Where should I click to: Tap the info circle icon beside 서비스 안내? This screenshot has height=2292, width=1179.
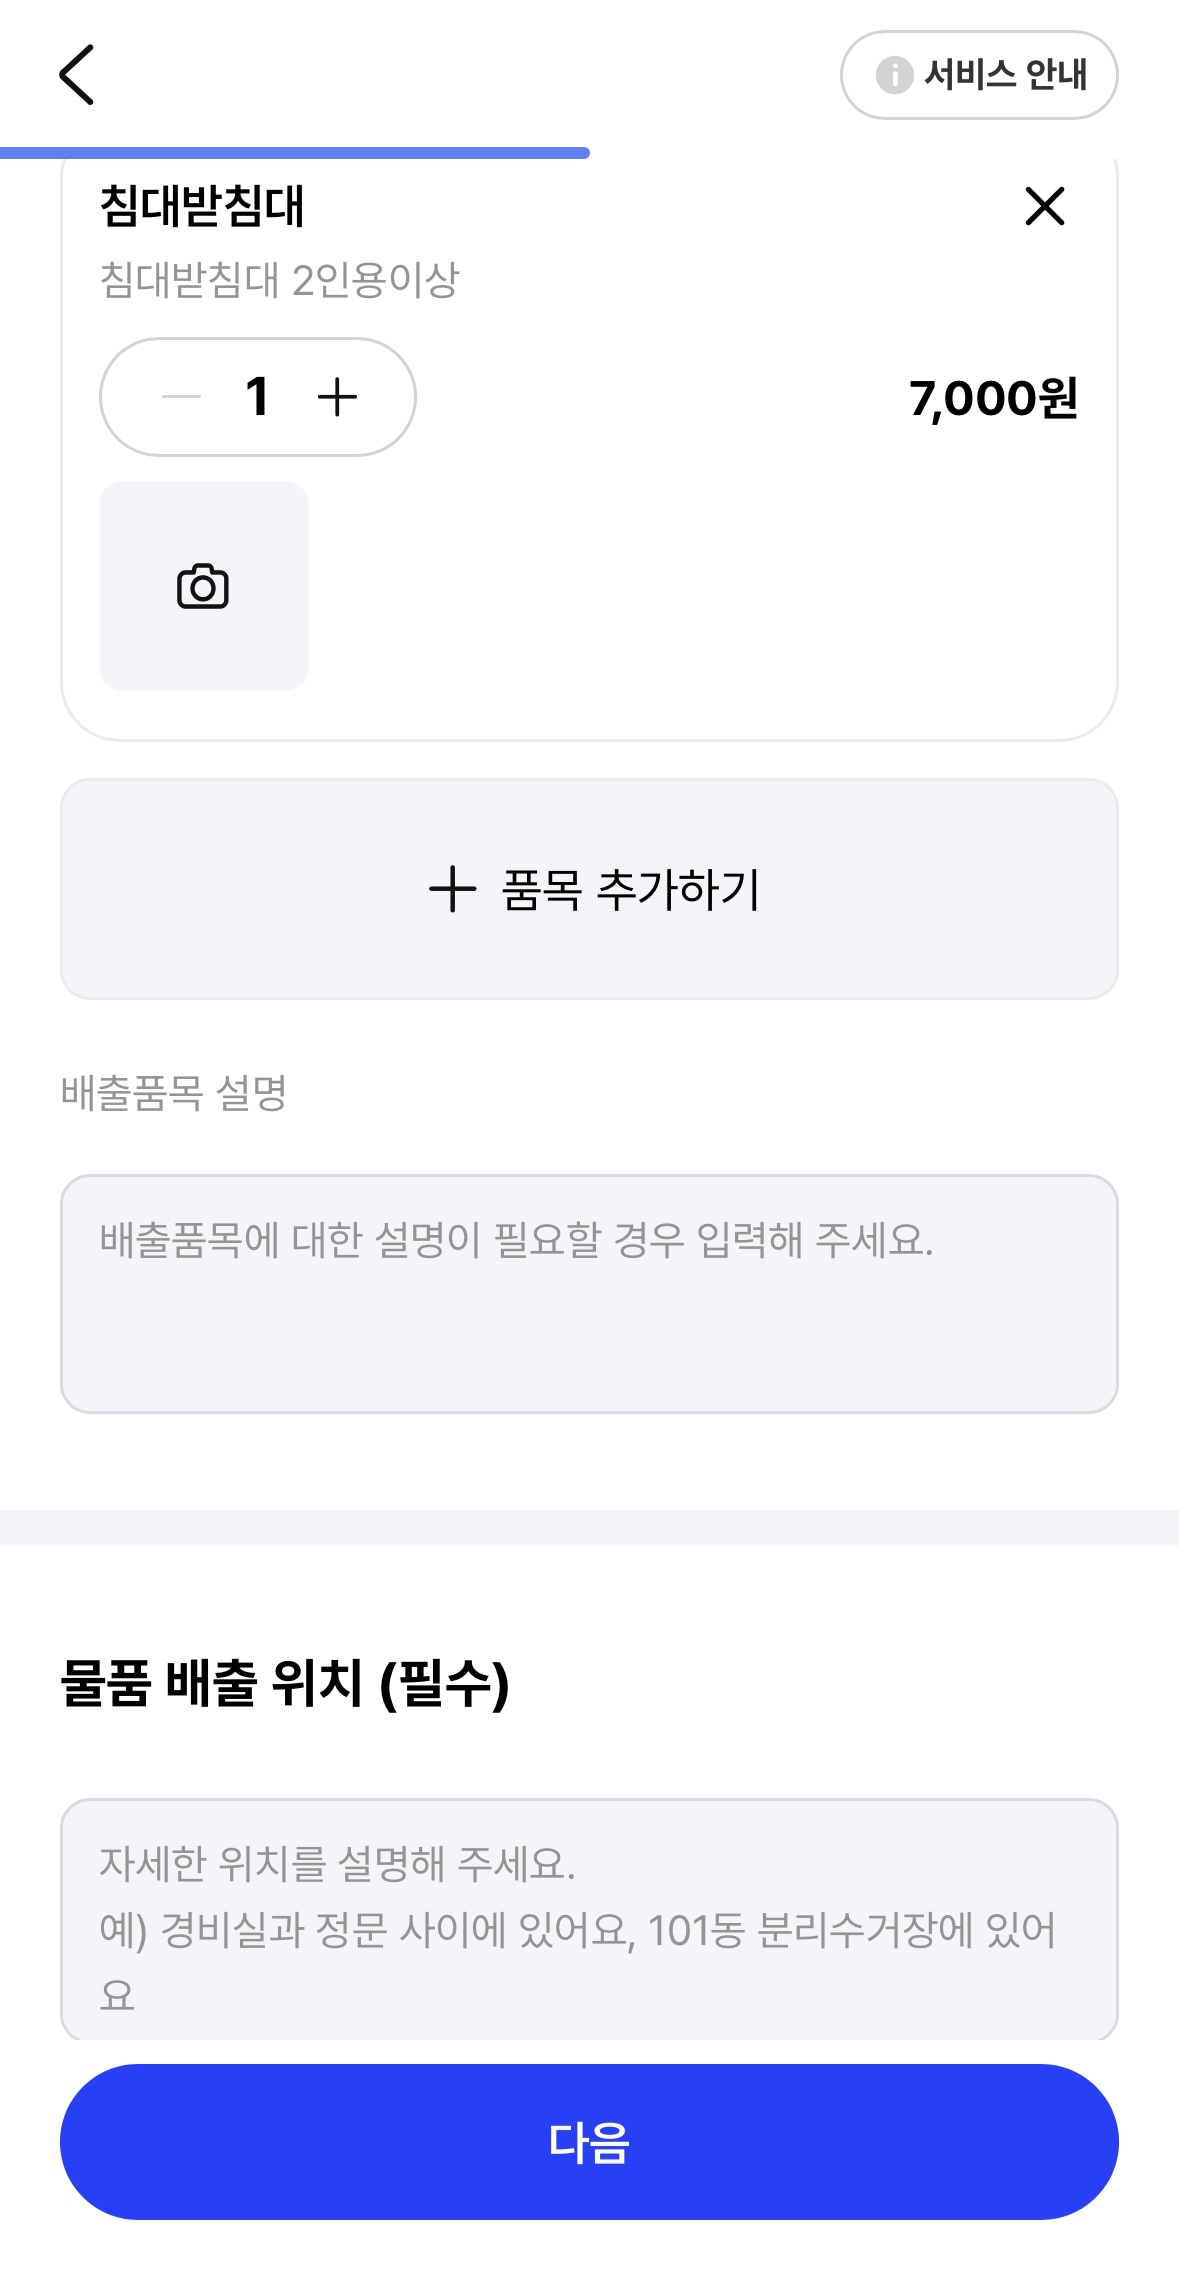(x=894, y=75)
